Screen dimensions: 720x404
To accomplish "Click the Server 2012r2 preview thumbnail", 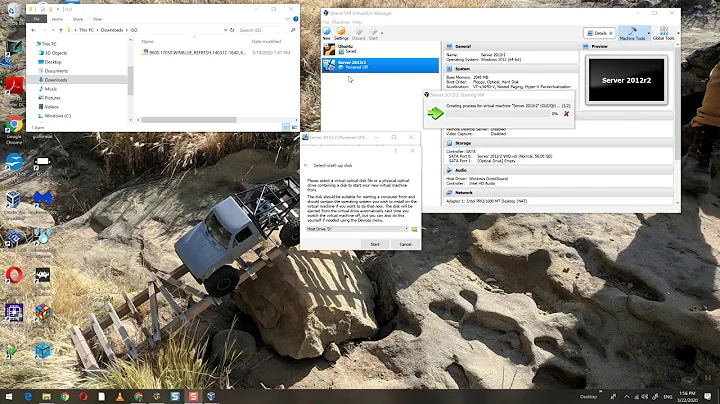I will 626,80.
